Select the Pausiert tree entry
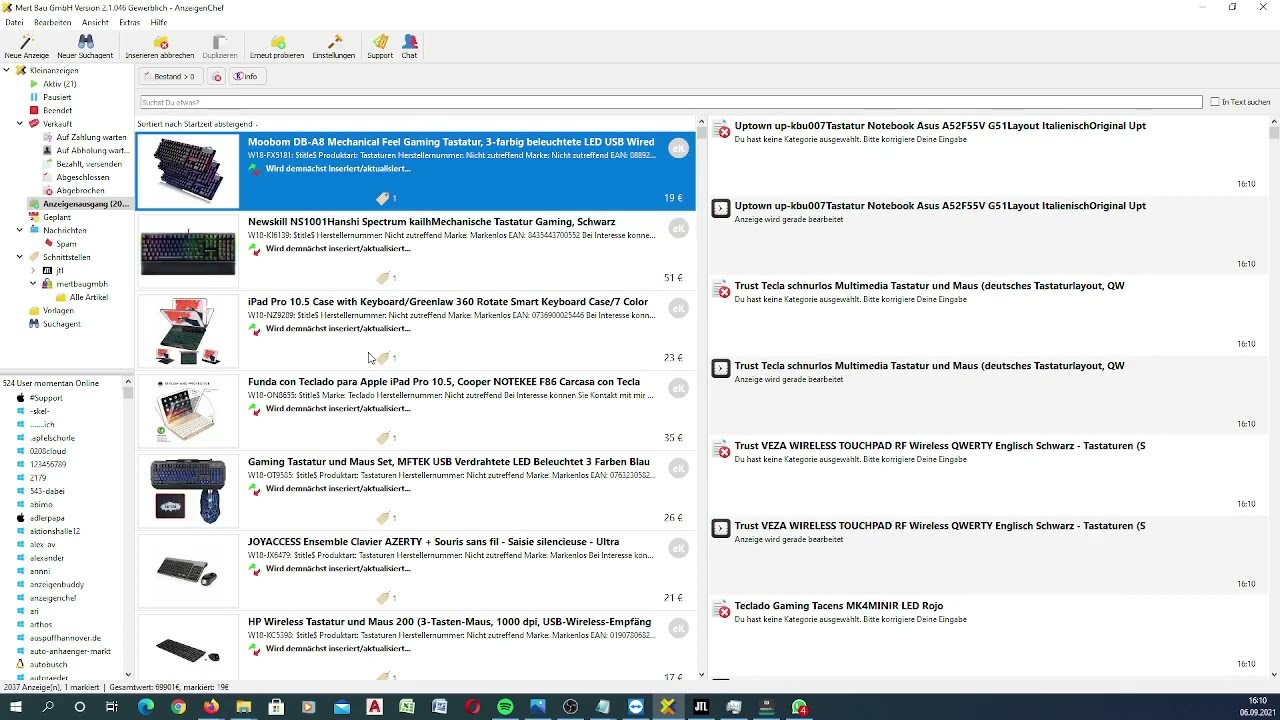This screenshot has width=1280, height=720. tap(57, 97)
